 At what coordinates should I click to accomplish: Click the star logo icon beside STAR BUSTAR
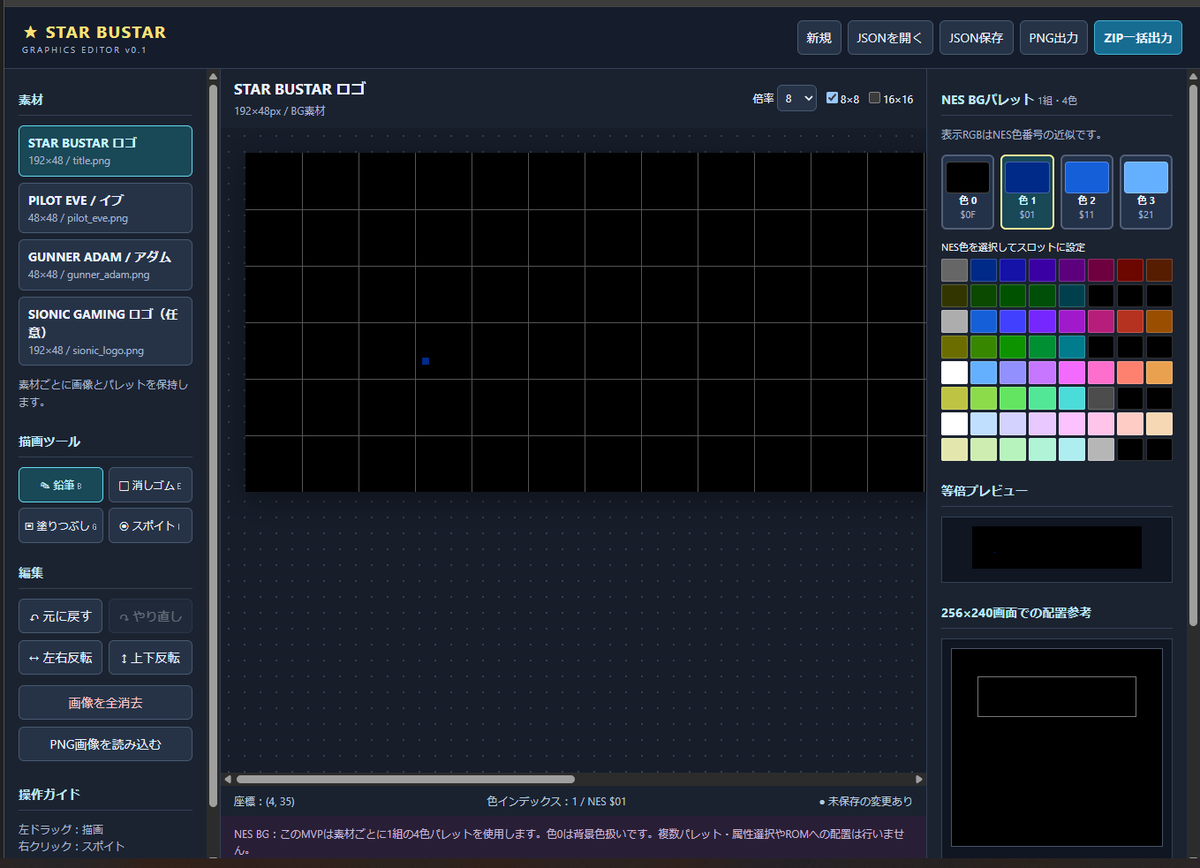pyautogui.click(x=30, y=32)
